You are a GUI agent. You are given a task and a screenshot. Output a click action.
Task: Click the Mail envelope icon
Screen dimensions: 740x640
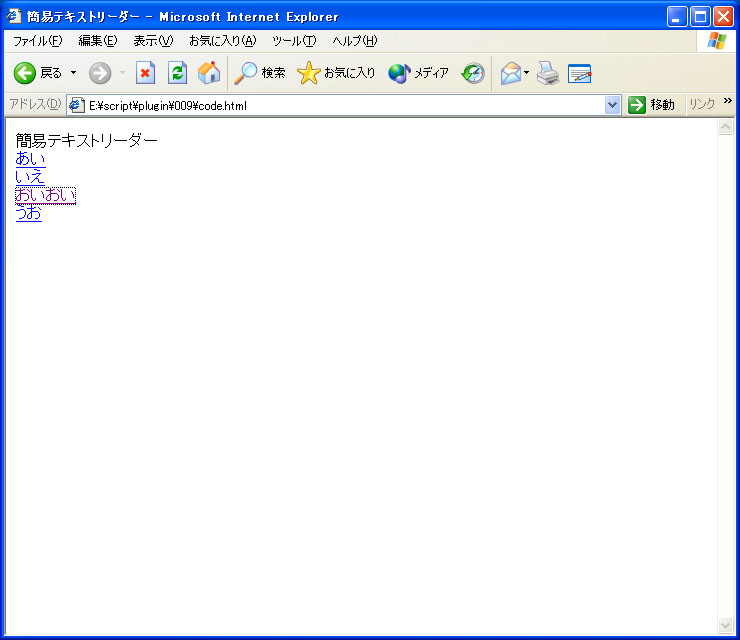click(511, 74)
